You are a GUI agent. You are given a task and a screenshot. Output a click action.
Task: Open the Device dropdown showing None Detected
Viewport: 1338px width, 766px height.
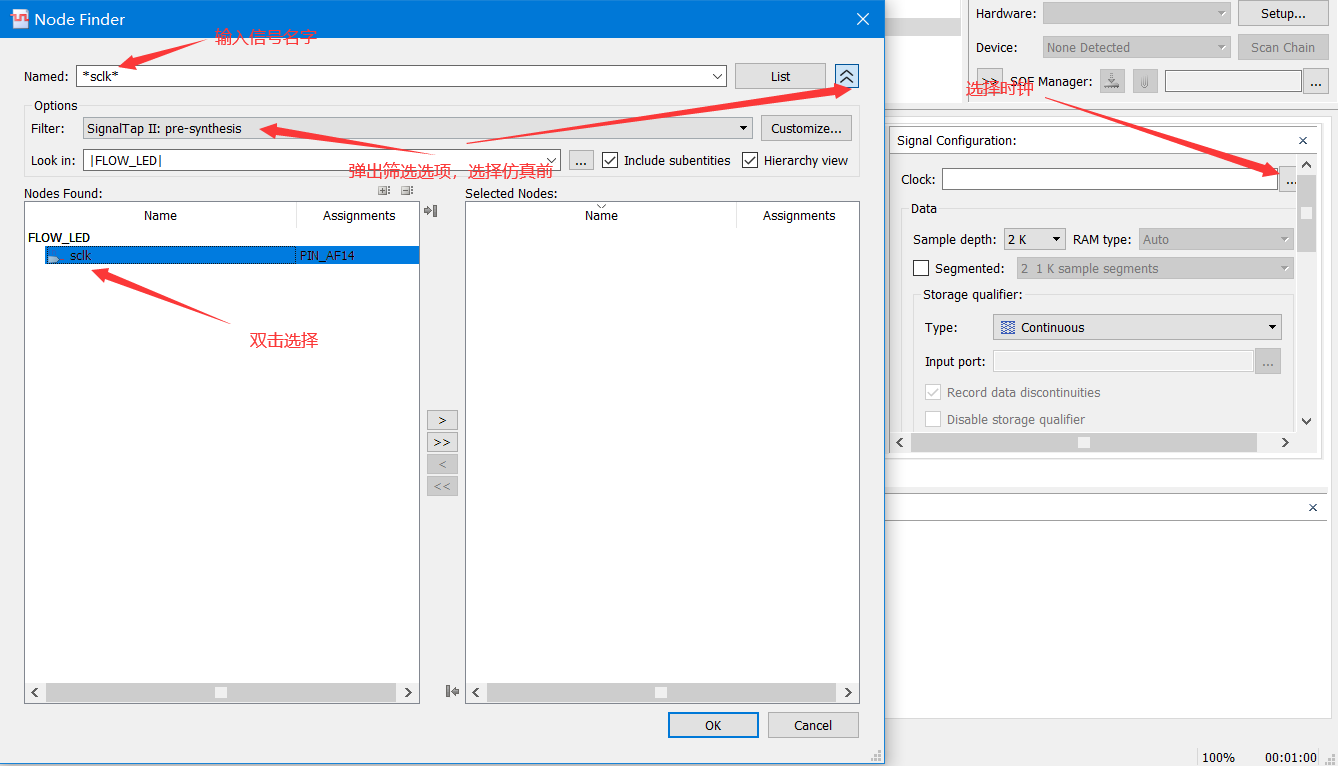coord(1137,47)
